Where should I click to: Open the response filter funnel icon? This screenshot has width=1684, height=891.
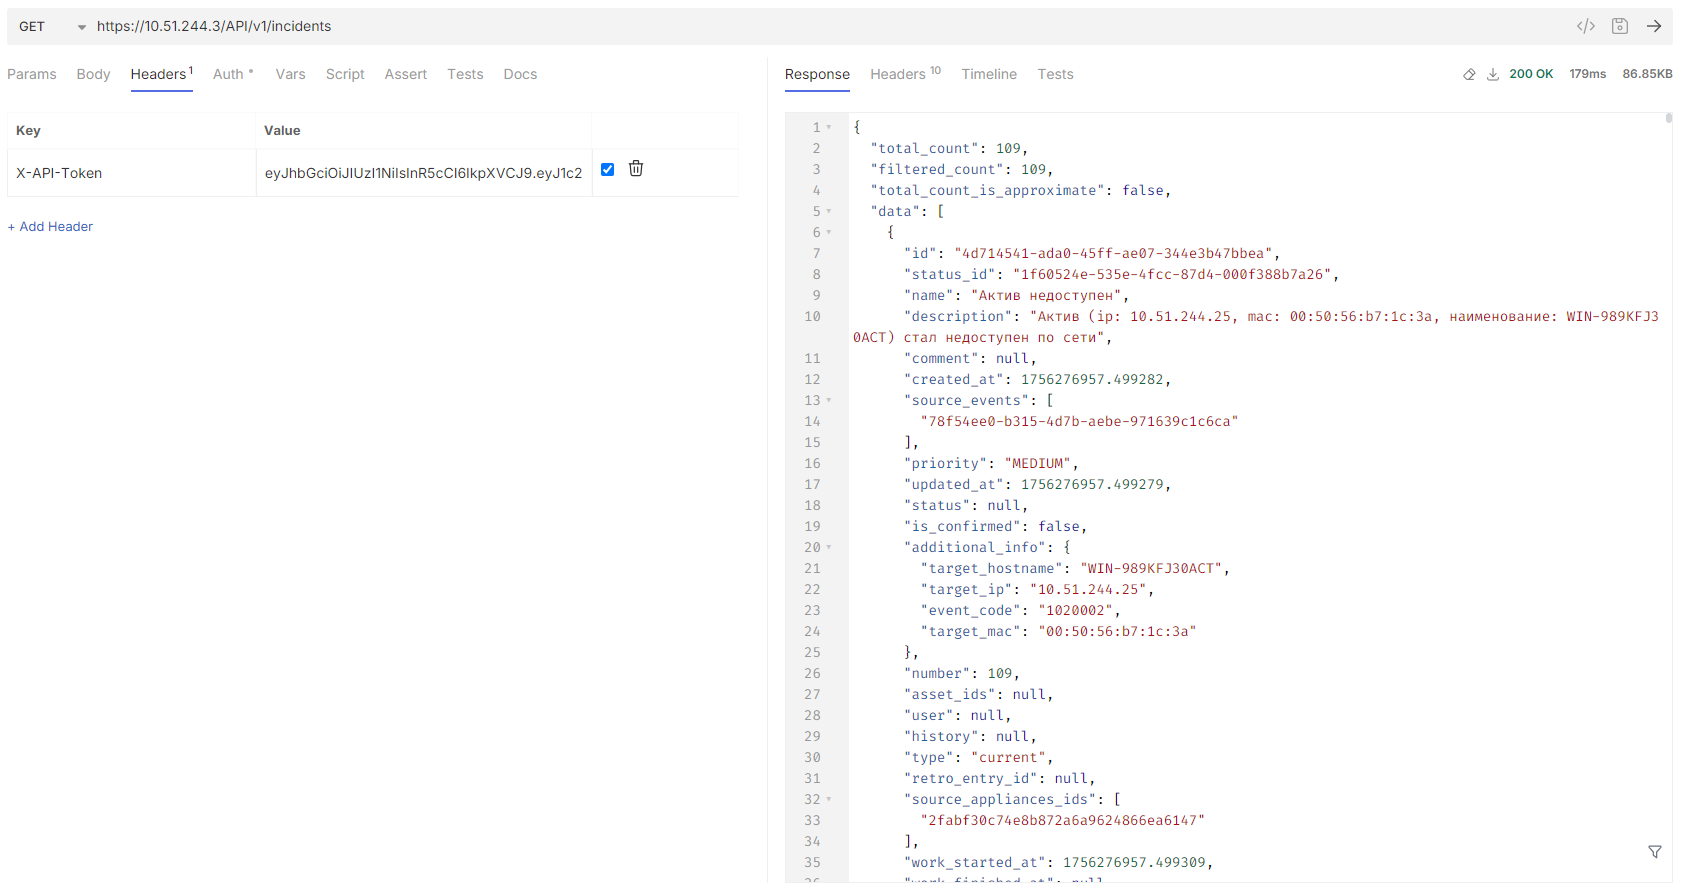tap(1655, 852)
